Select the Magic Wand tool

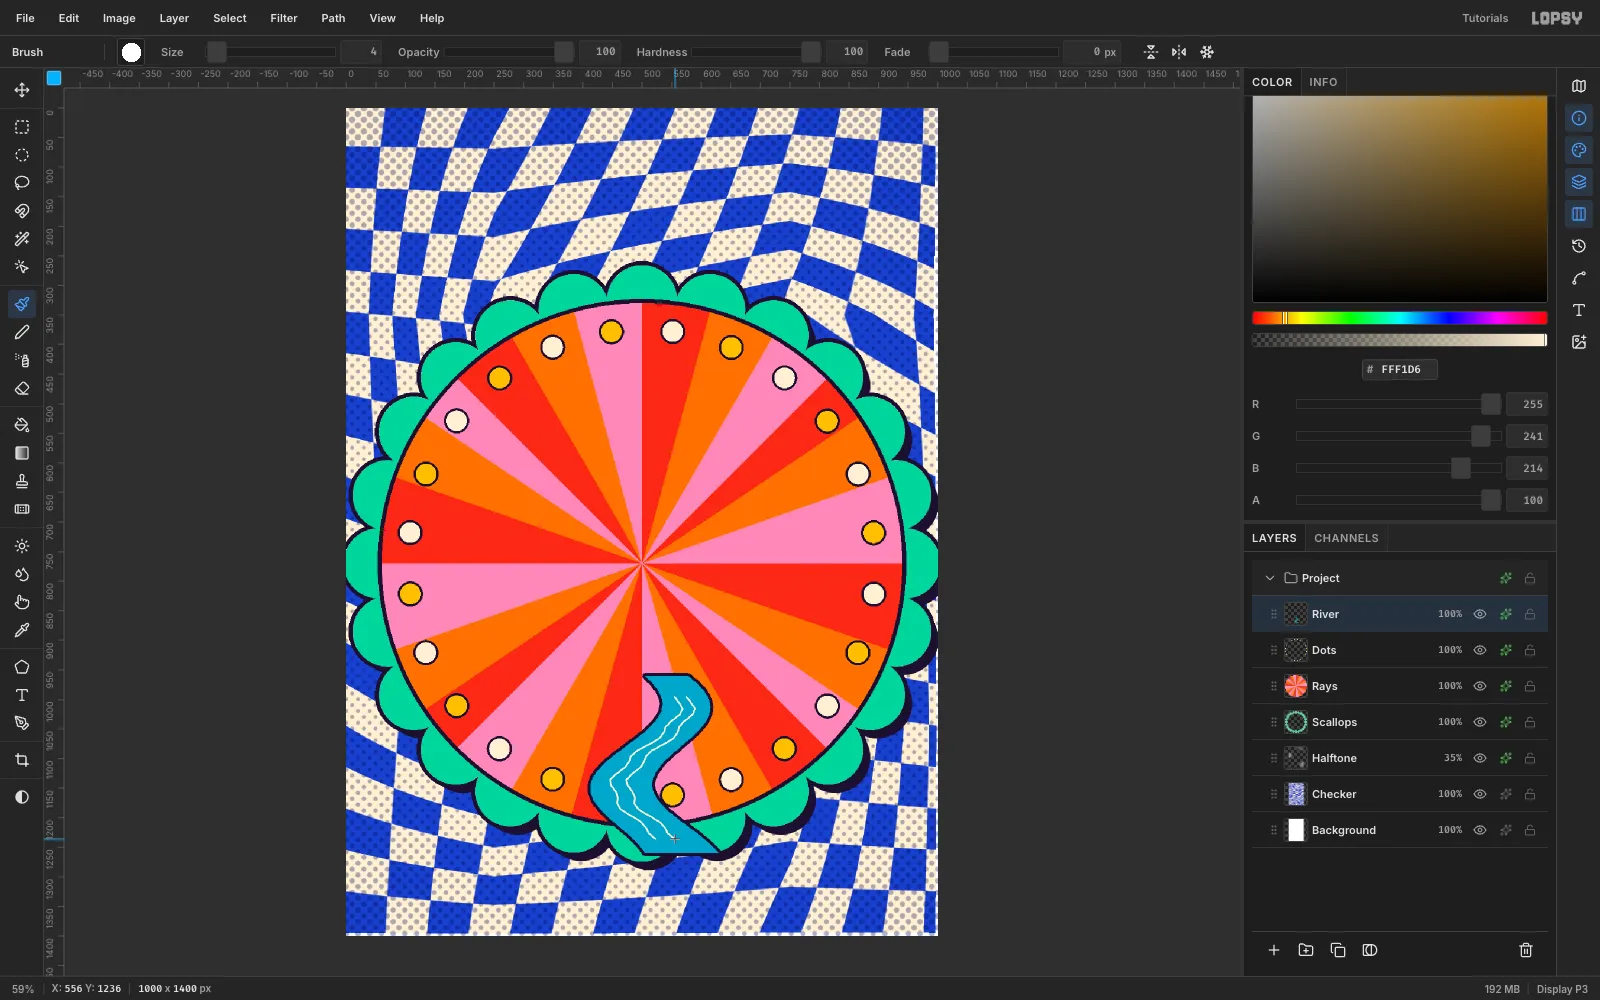pyautogui.click(x=22, y=239)
